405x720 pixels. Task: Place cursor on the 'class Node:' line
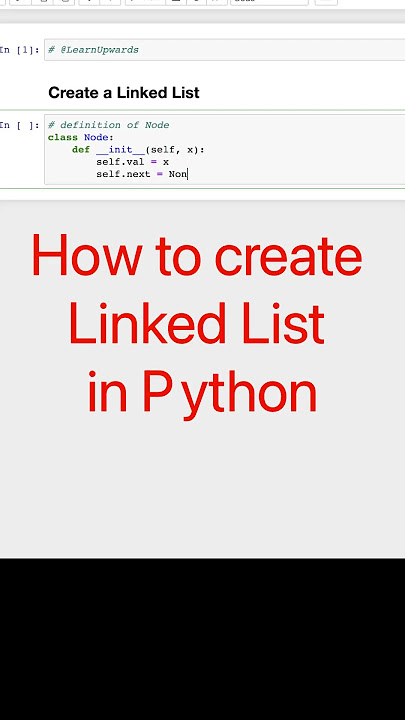81,137
